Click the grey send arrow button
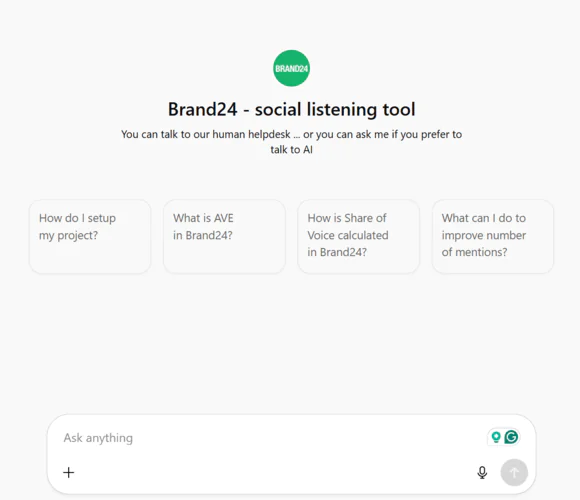The width and height of the screenshot is (580, 500). [x=514, y=472]
